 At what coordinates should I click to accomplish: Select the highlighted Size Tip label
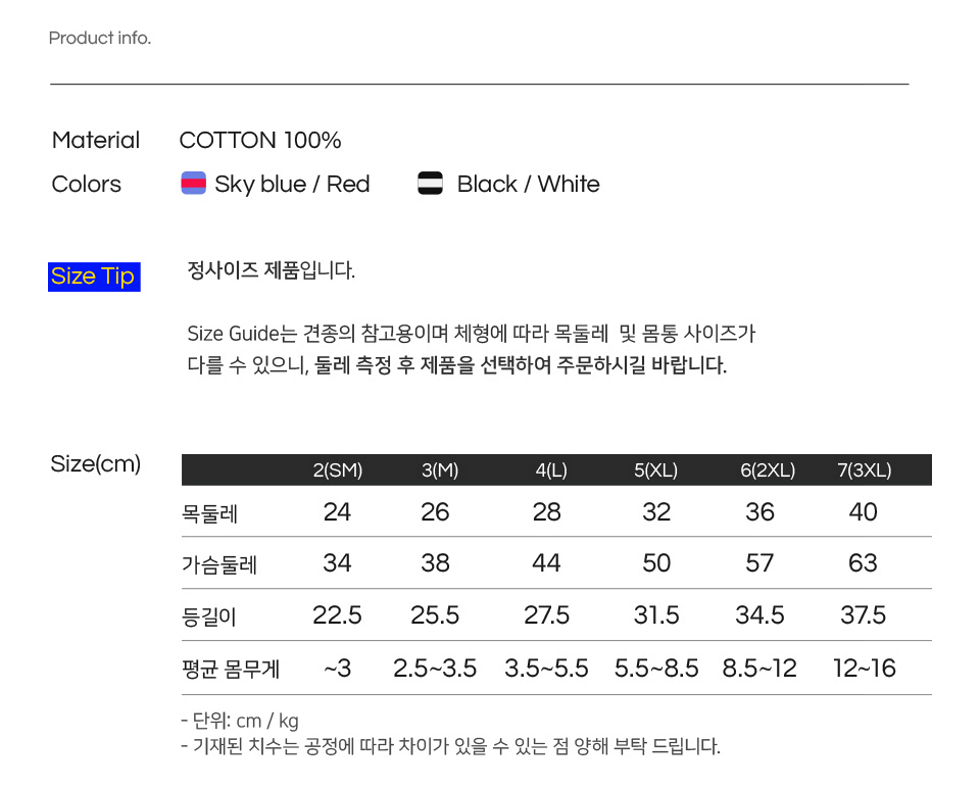tap(94, 276)
